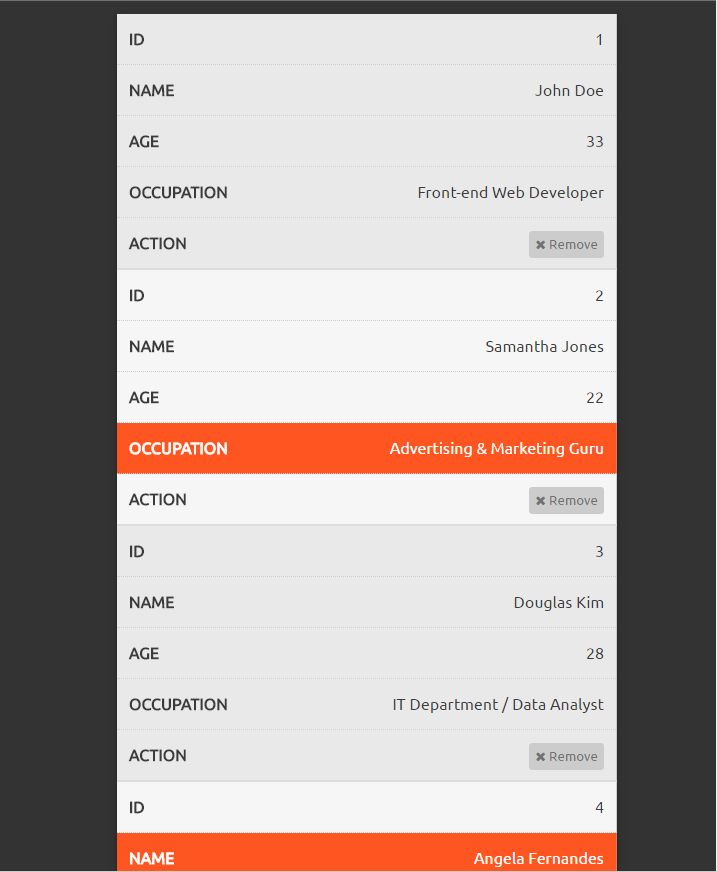Image resolution: width=717 pixels, height=872 pixels.
Task: Select the Front-end Web Developer occupation text
Action: 510,193
